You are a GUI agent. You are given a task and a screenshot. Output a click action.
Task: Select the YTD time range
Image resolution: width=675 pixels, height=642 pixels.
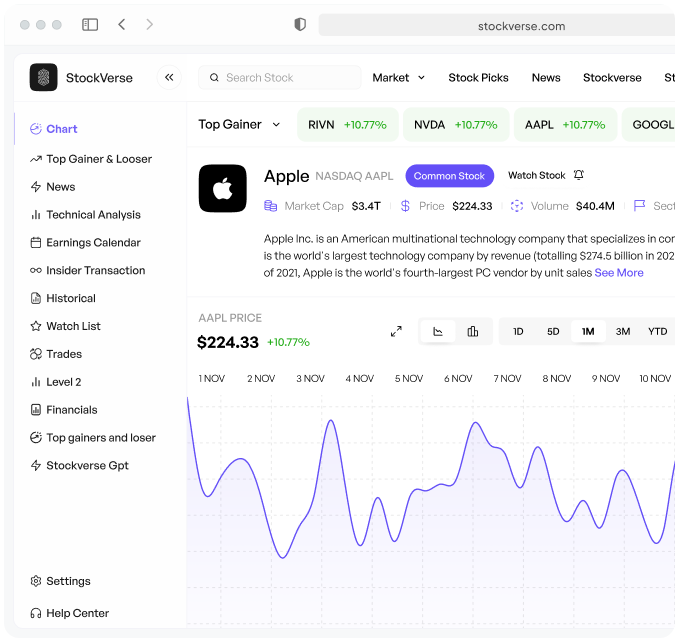point(658,332)
